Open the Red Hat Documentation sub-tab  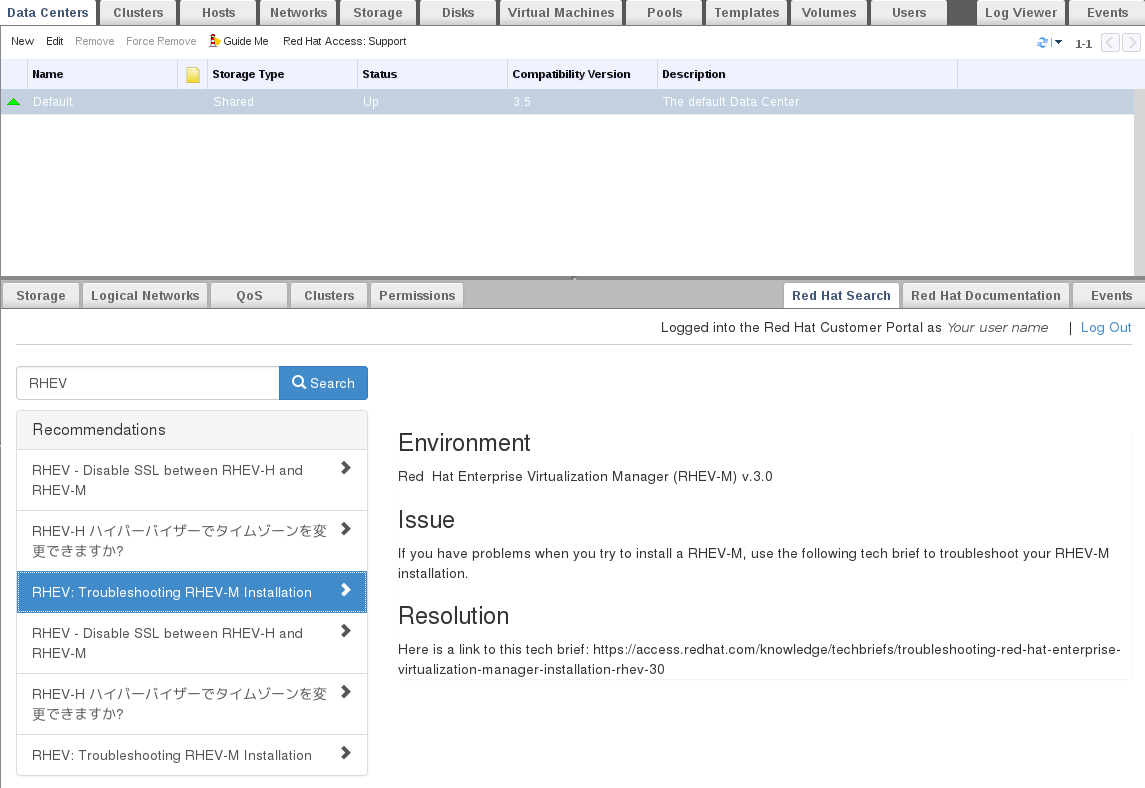(x=985, y=295)
